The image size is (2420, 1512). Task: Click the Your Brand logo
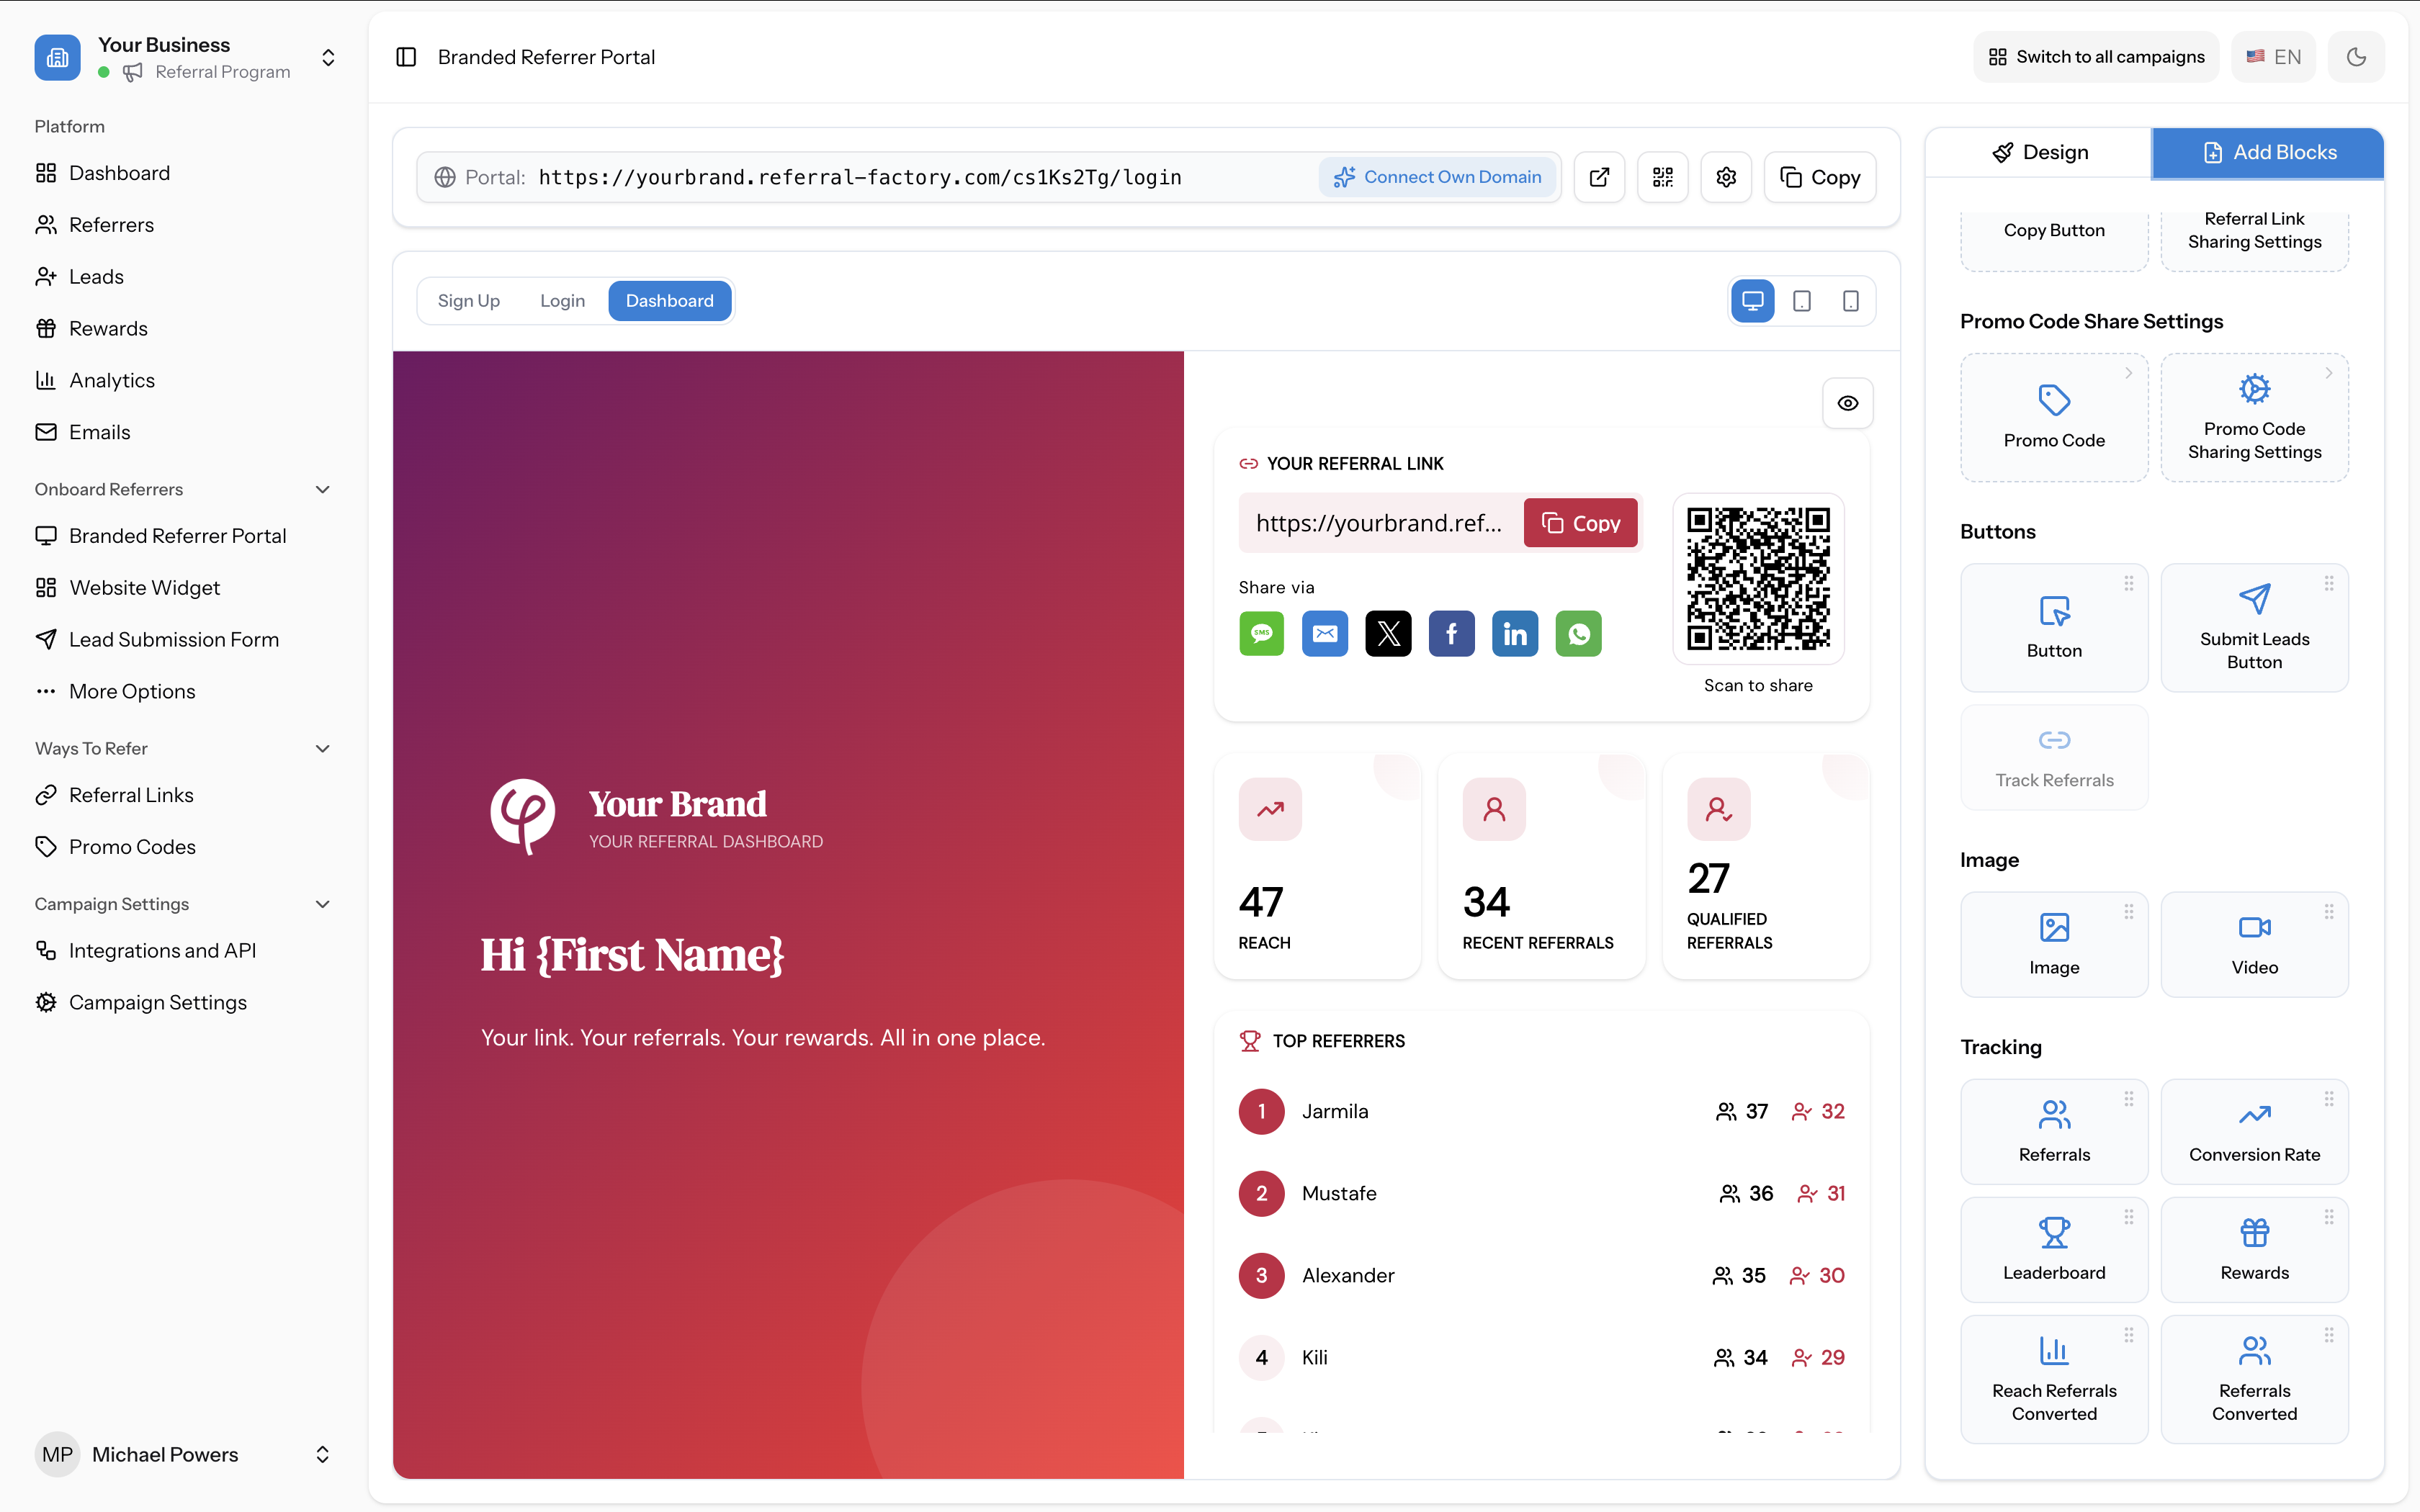coord(522,817)
